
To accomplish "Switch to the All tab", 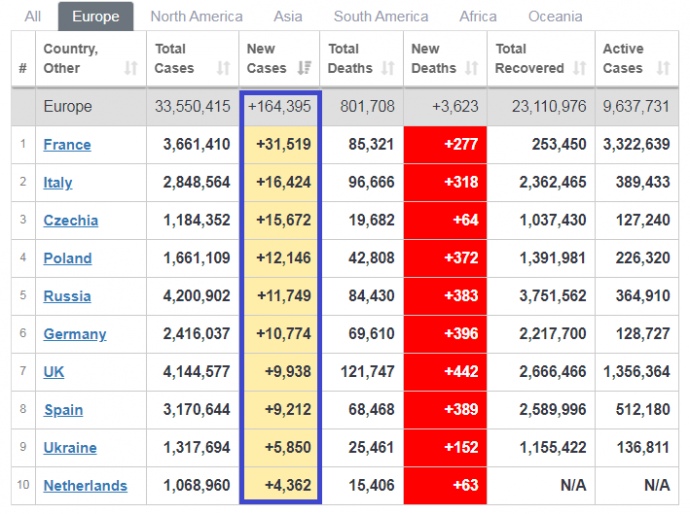I will [33, 16].
